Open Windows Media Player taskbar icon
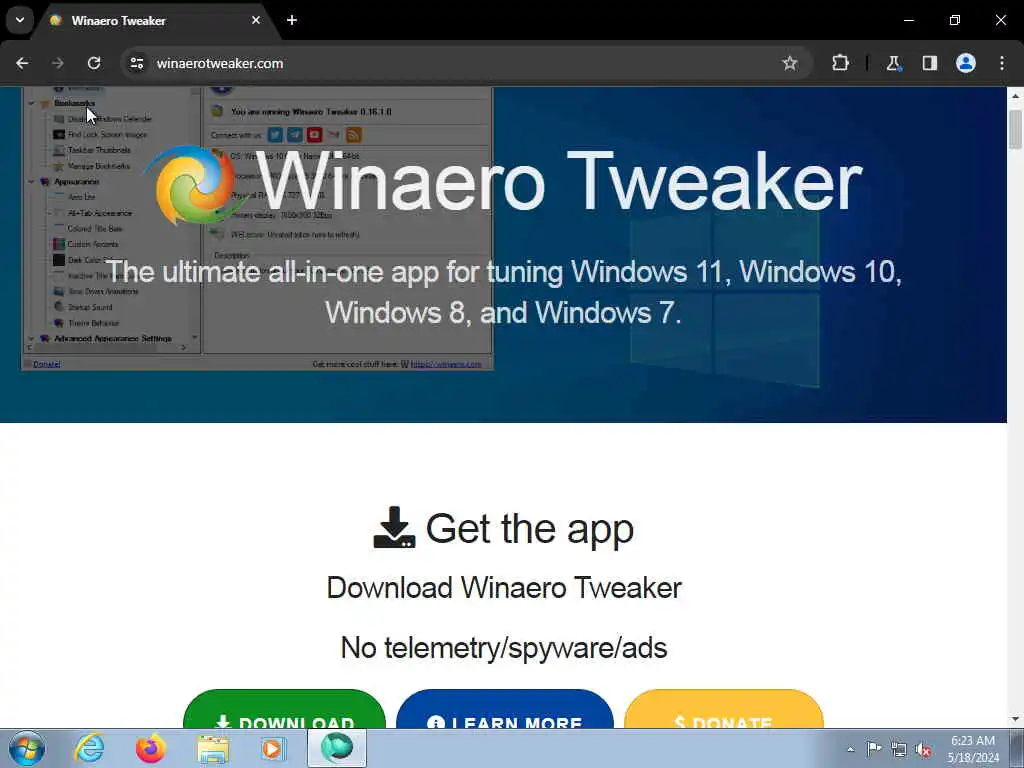This screenshot has height=768, width=1024. 272,748
